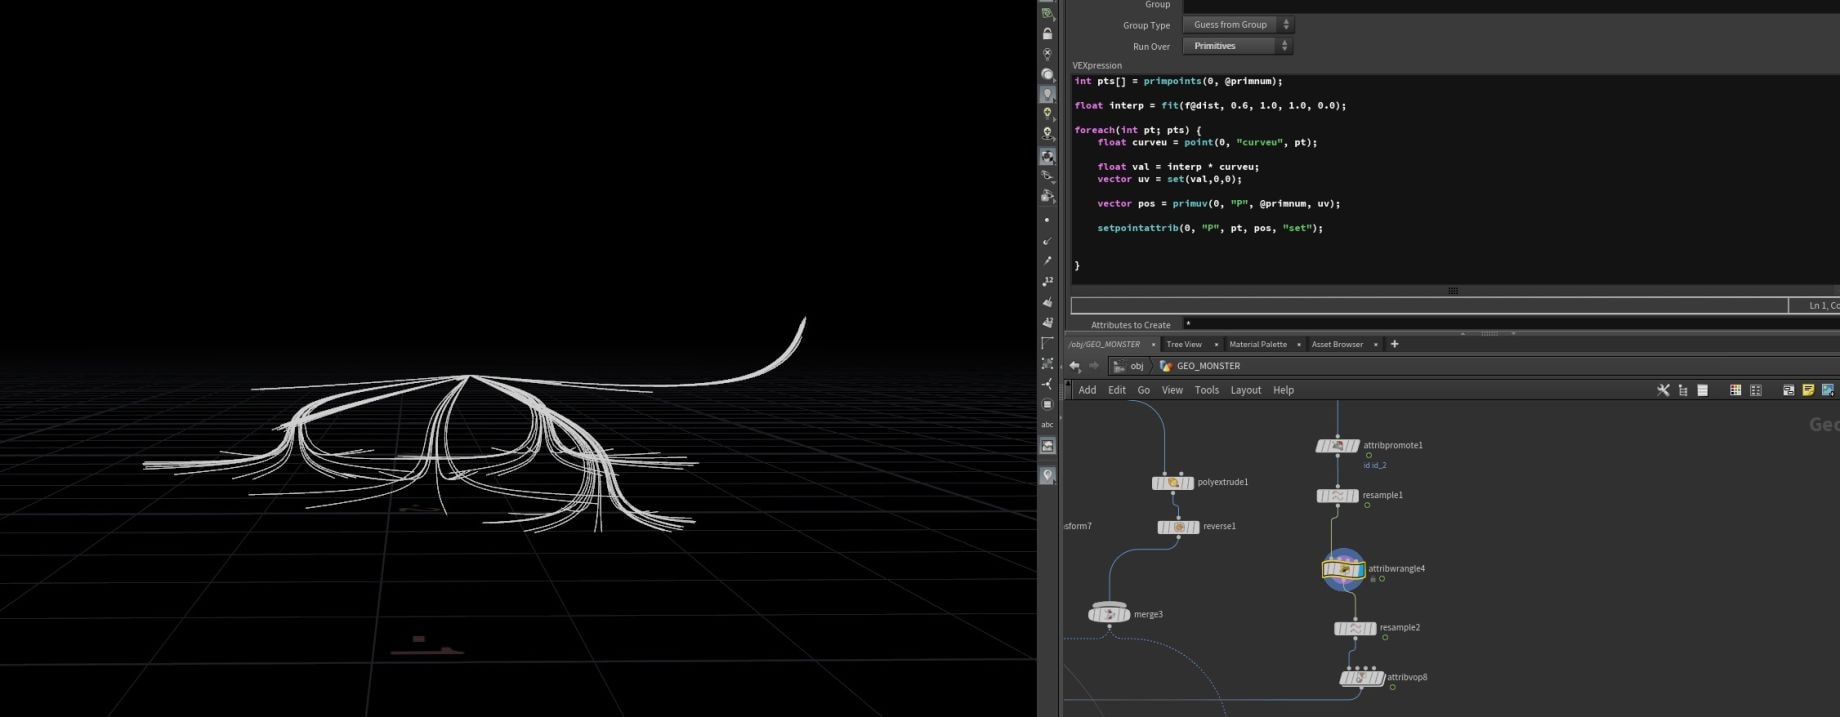The width and height of the screenshot is (1840, 717).
Task: Select the polyextrude1 node
Action: pos(1173,483)
